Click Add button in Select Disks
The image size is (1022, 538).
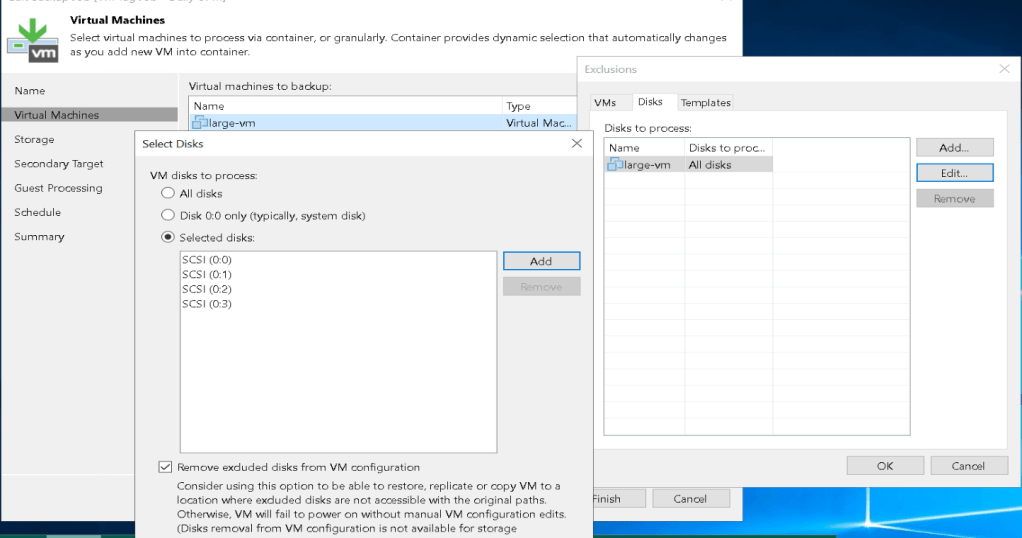tap(541, 261)
